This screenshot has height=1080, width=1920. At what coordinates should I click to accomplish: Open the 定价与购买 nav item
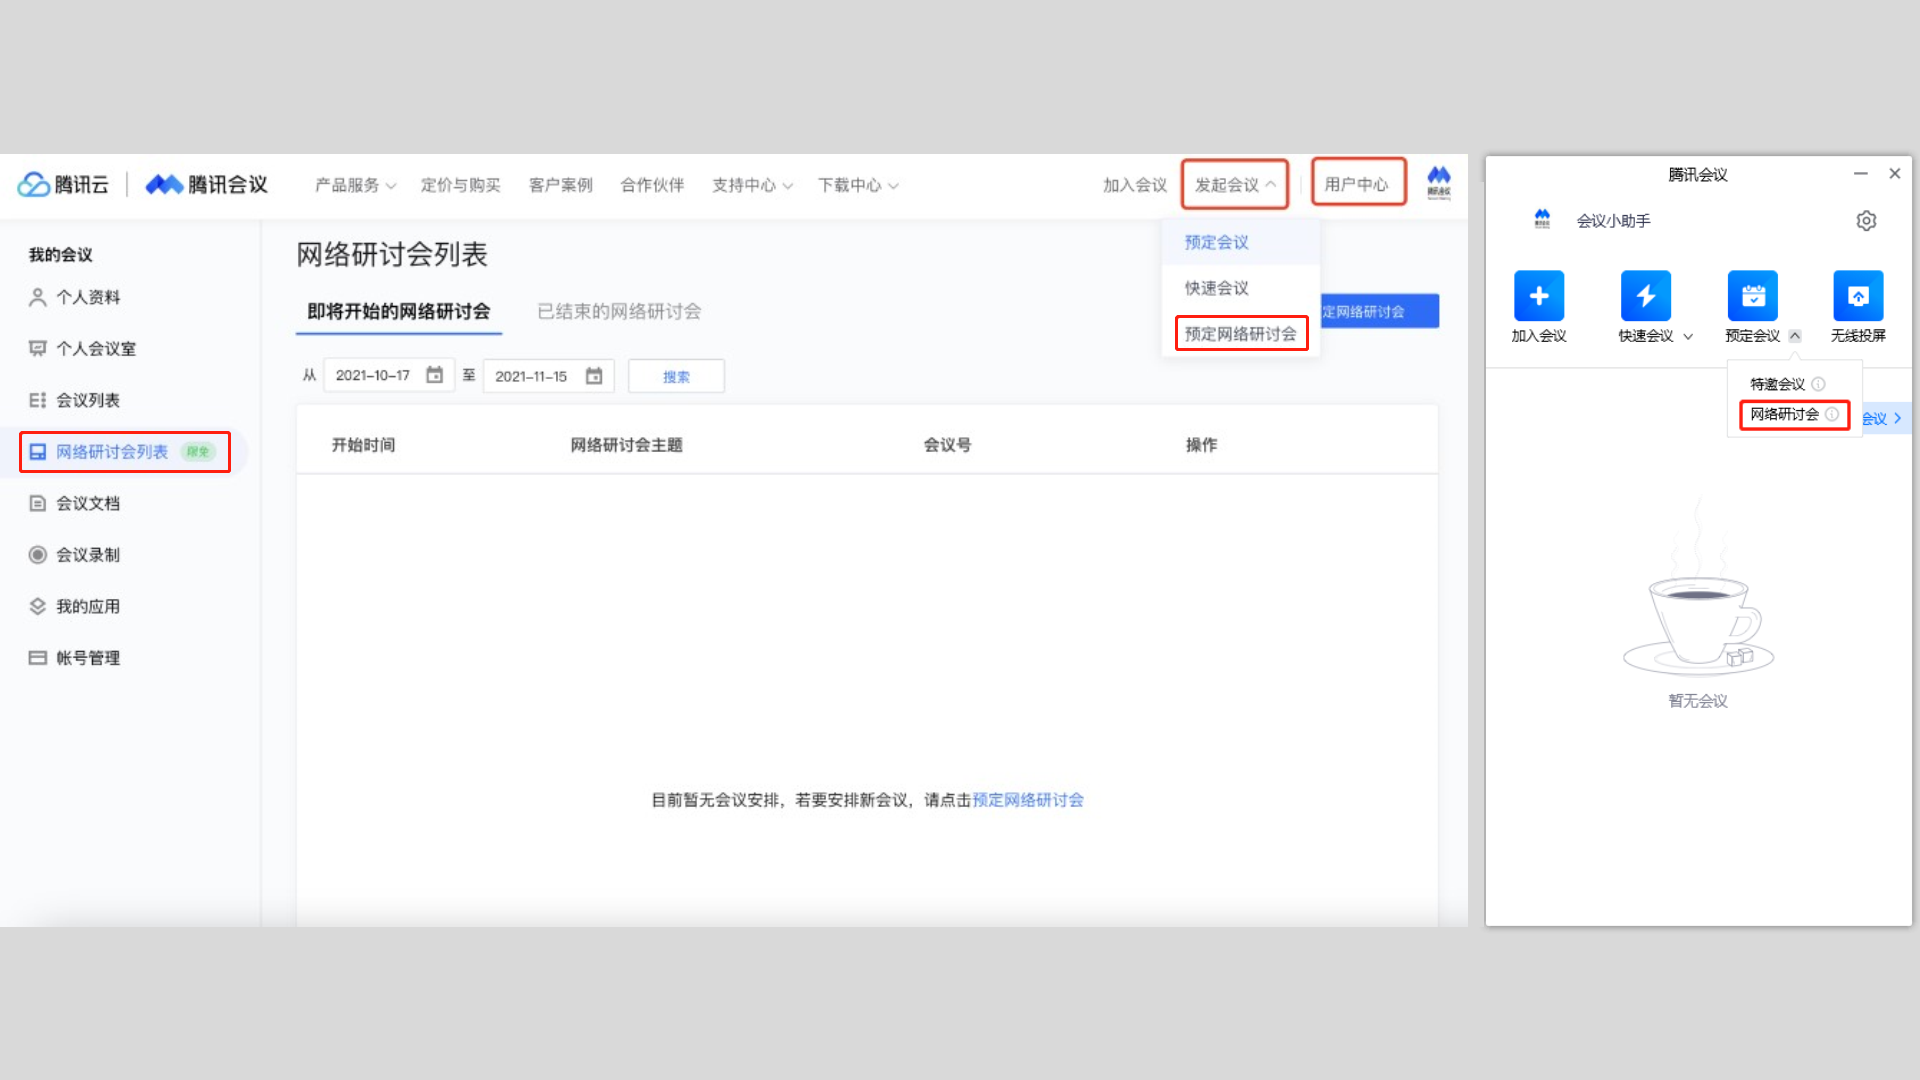click(460, 185)
